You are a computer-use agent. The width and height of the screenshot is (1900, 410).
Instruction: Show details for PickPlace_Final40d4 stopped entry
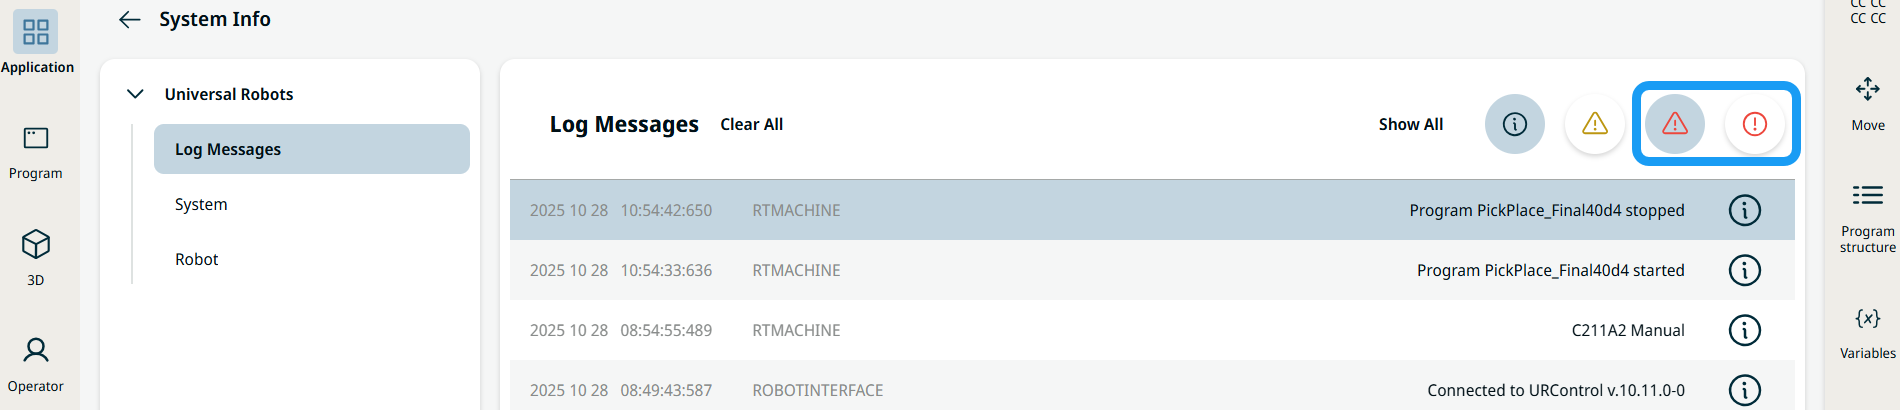(1745, 210)
